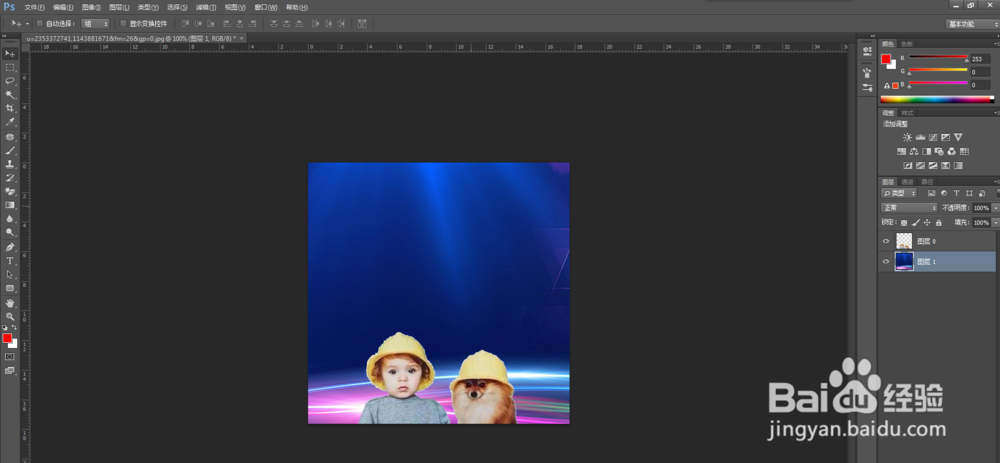
Task: Select the Dodge tool
Action: tap(10, 232)
